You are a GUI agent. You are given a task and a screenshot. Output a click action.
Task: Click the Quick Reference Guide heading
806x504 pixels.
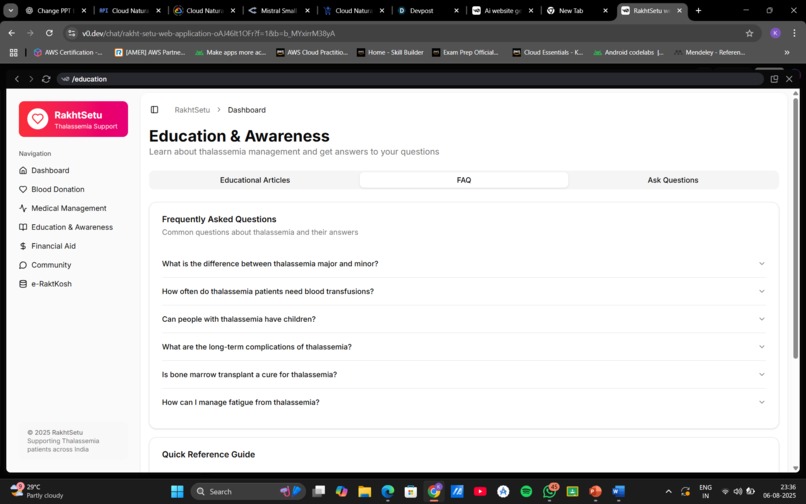208,454
